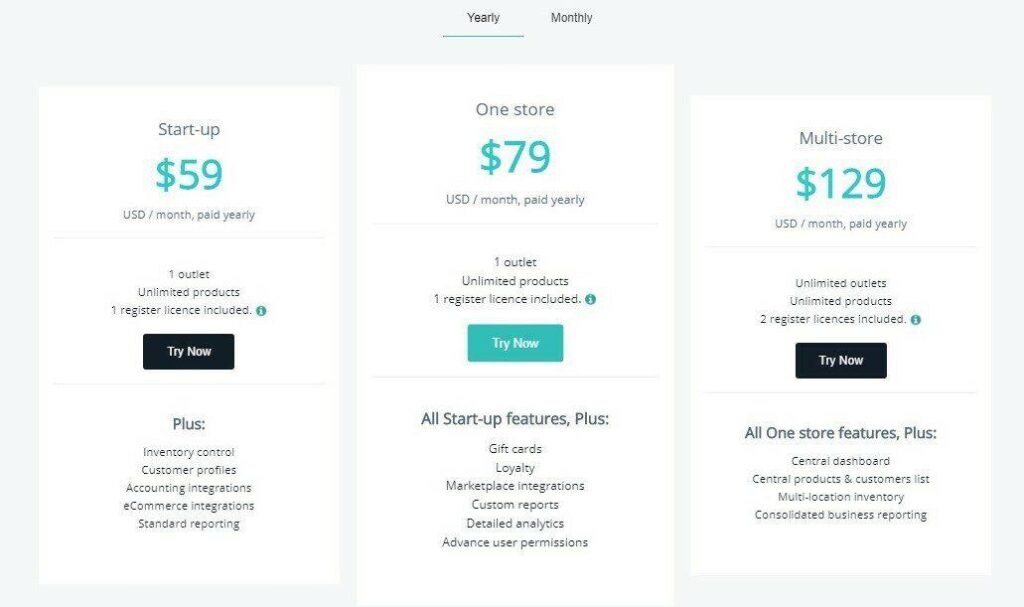Click the $59 Start-up price
Image resolution: width=1024 pixels, height=607 pixels.
tap(189, 174)
